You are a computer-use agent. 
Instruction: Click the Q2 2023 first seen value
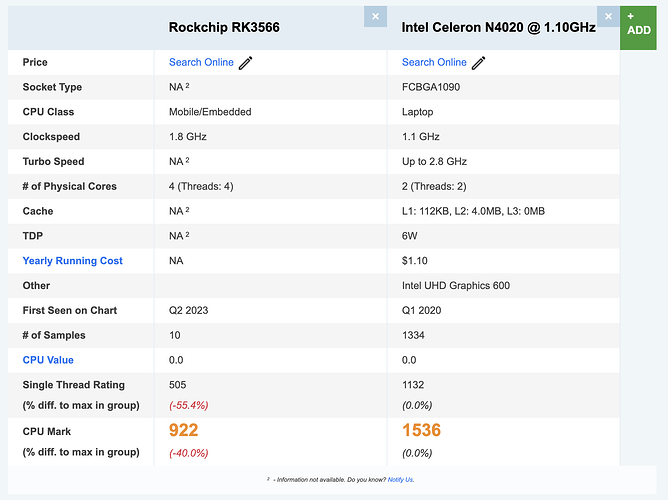point(188,310)
